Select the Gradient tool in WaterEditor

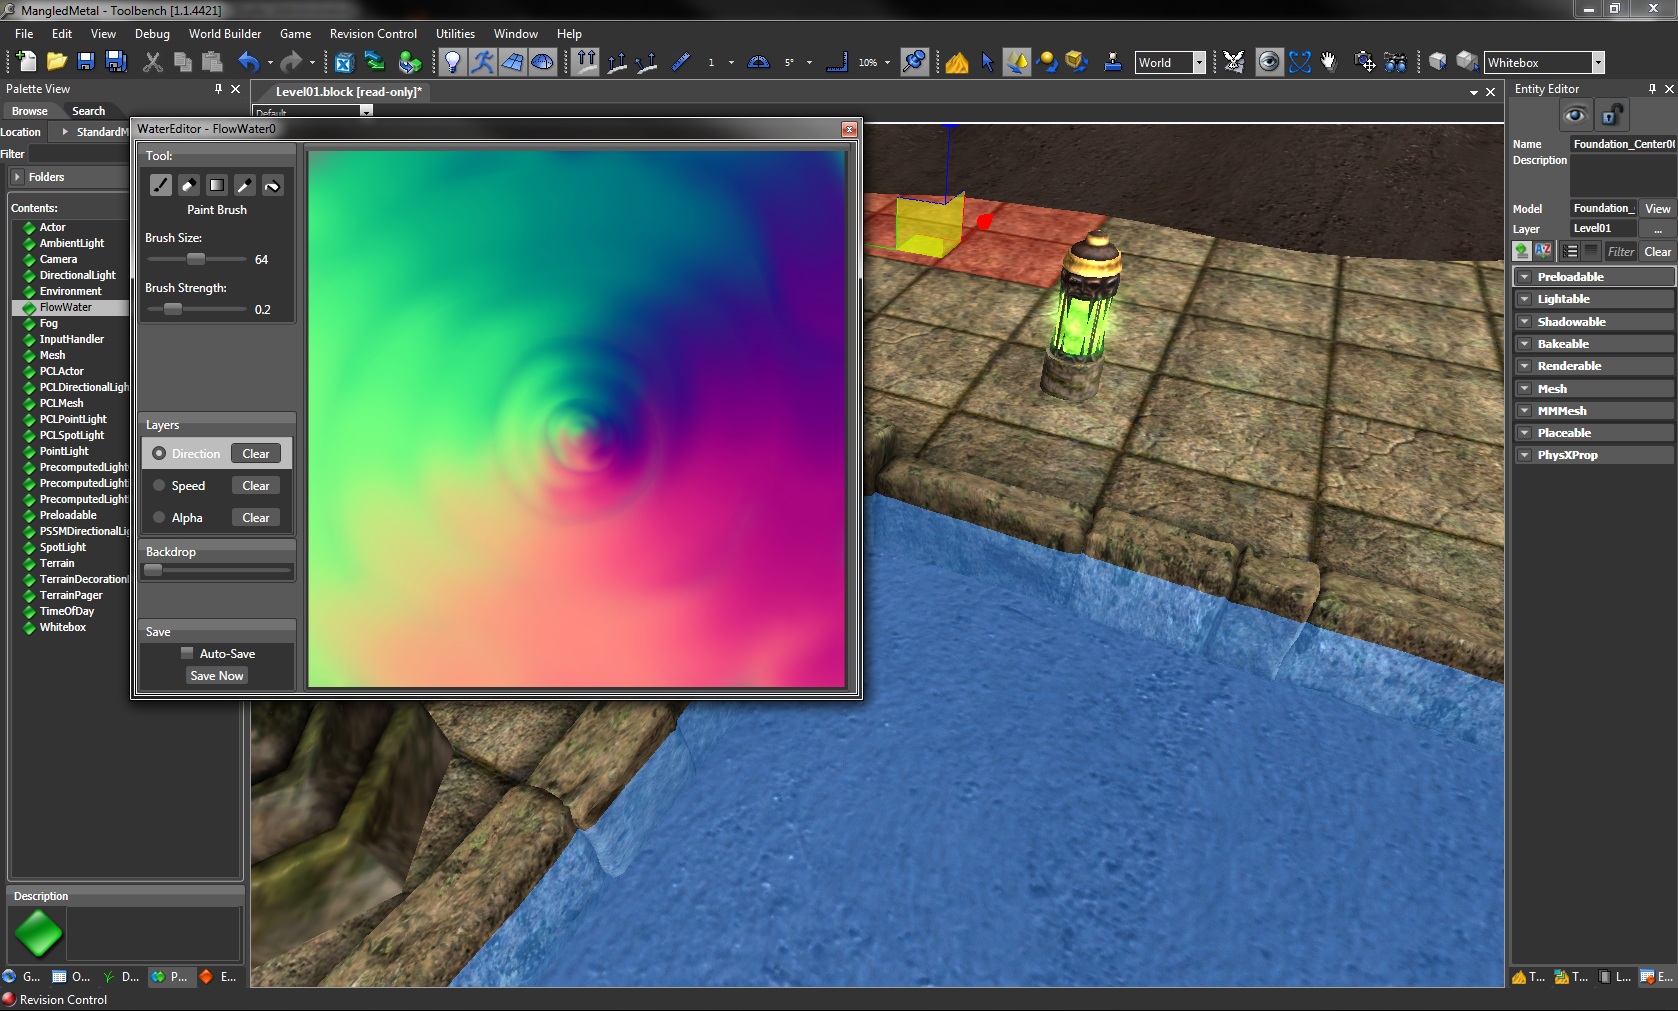coord(216,185)
